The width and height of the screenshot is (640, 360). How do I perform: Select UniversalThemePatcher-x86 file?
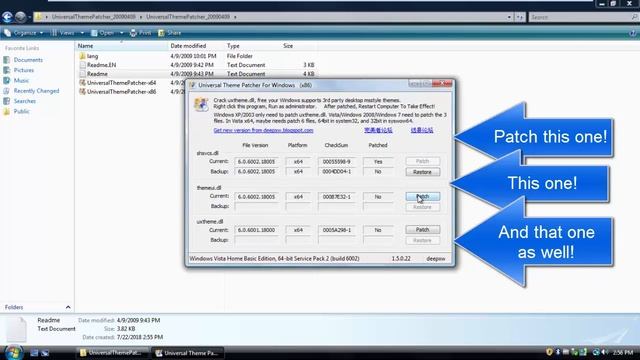coord(118,92)
